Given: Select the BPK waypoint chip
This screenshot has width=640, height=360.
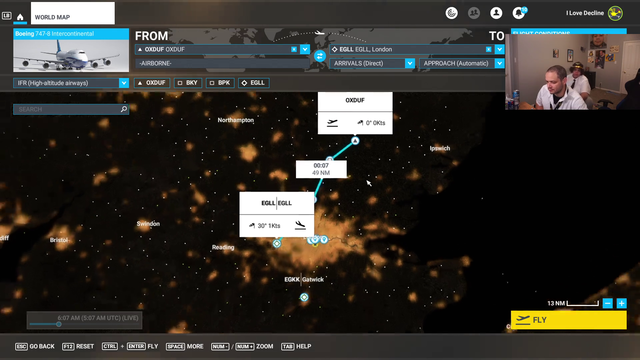Looking at the screenshot, I should [220, 83].
